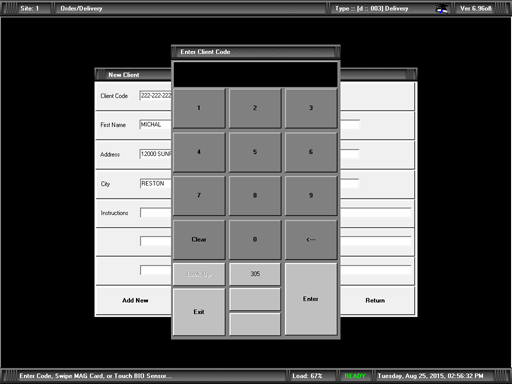The height and width of the screenshot is (384, 512).
Task: Click the Clear keypad button
Action: [x=199, y=239]
